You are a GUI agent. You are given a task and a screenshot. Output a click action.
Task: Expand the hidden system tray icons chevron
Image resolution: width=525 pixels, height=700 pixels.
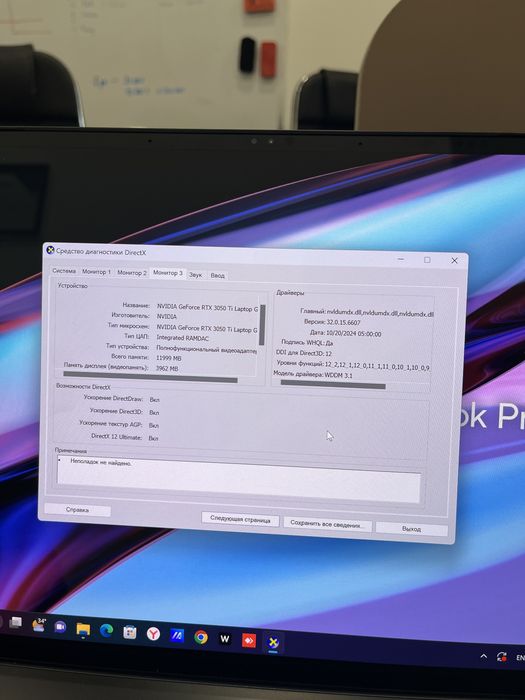pos(483,656)
